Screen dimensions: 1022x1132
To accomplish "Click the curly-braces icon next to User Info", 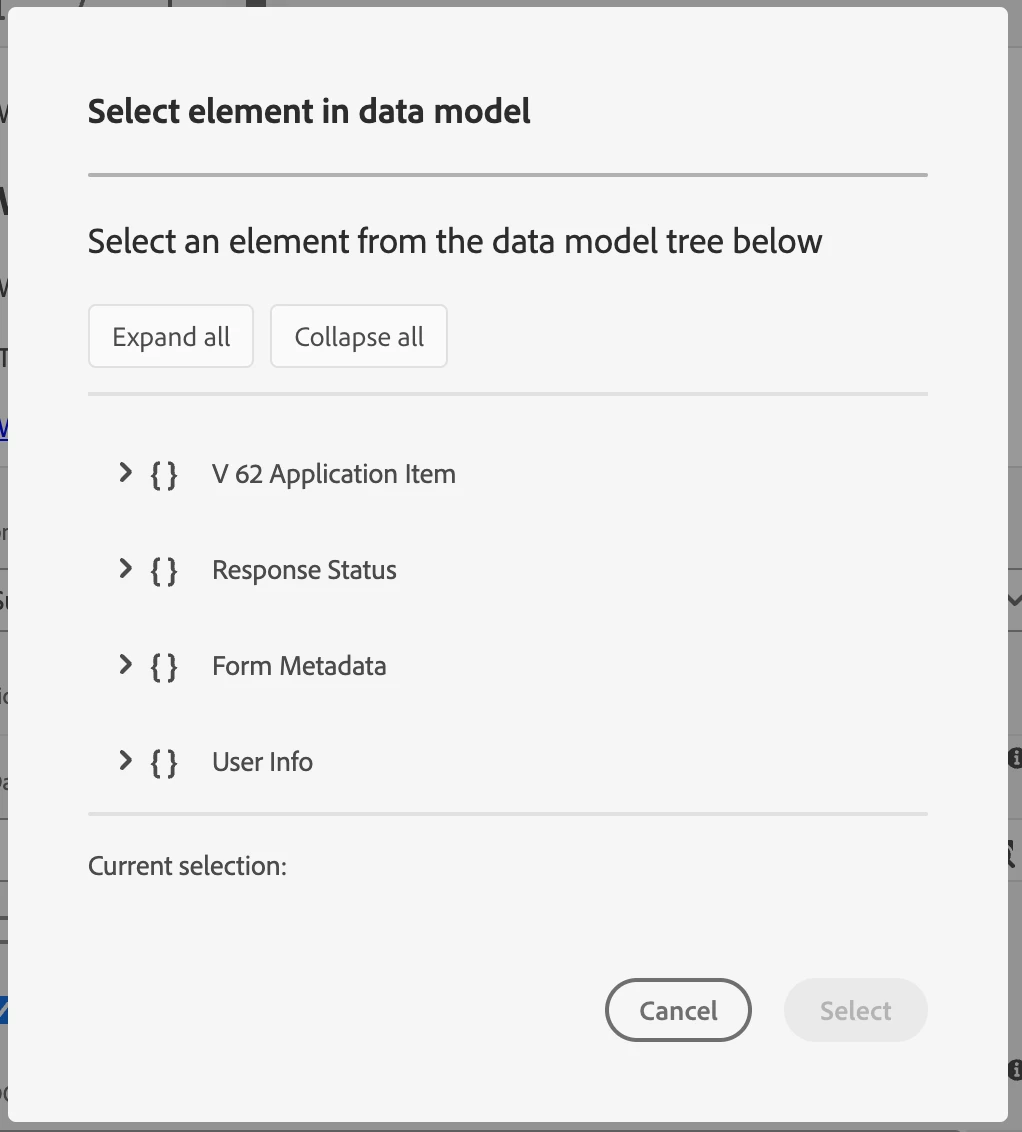I will coord(164,762).
